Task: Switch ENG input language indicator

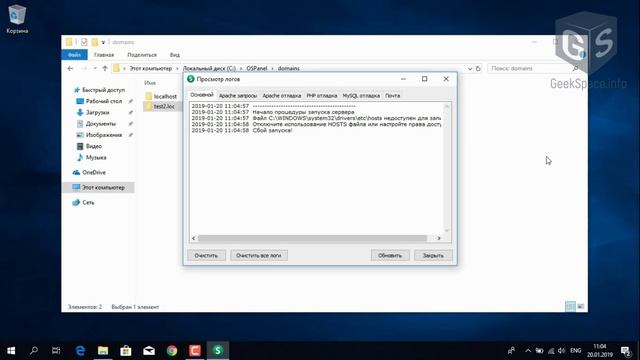Action: (576, 351)
